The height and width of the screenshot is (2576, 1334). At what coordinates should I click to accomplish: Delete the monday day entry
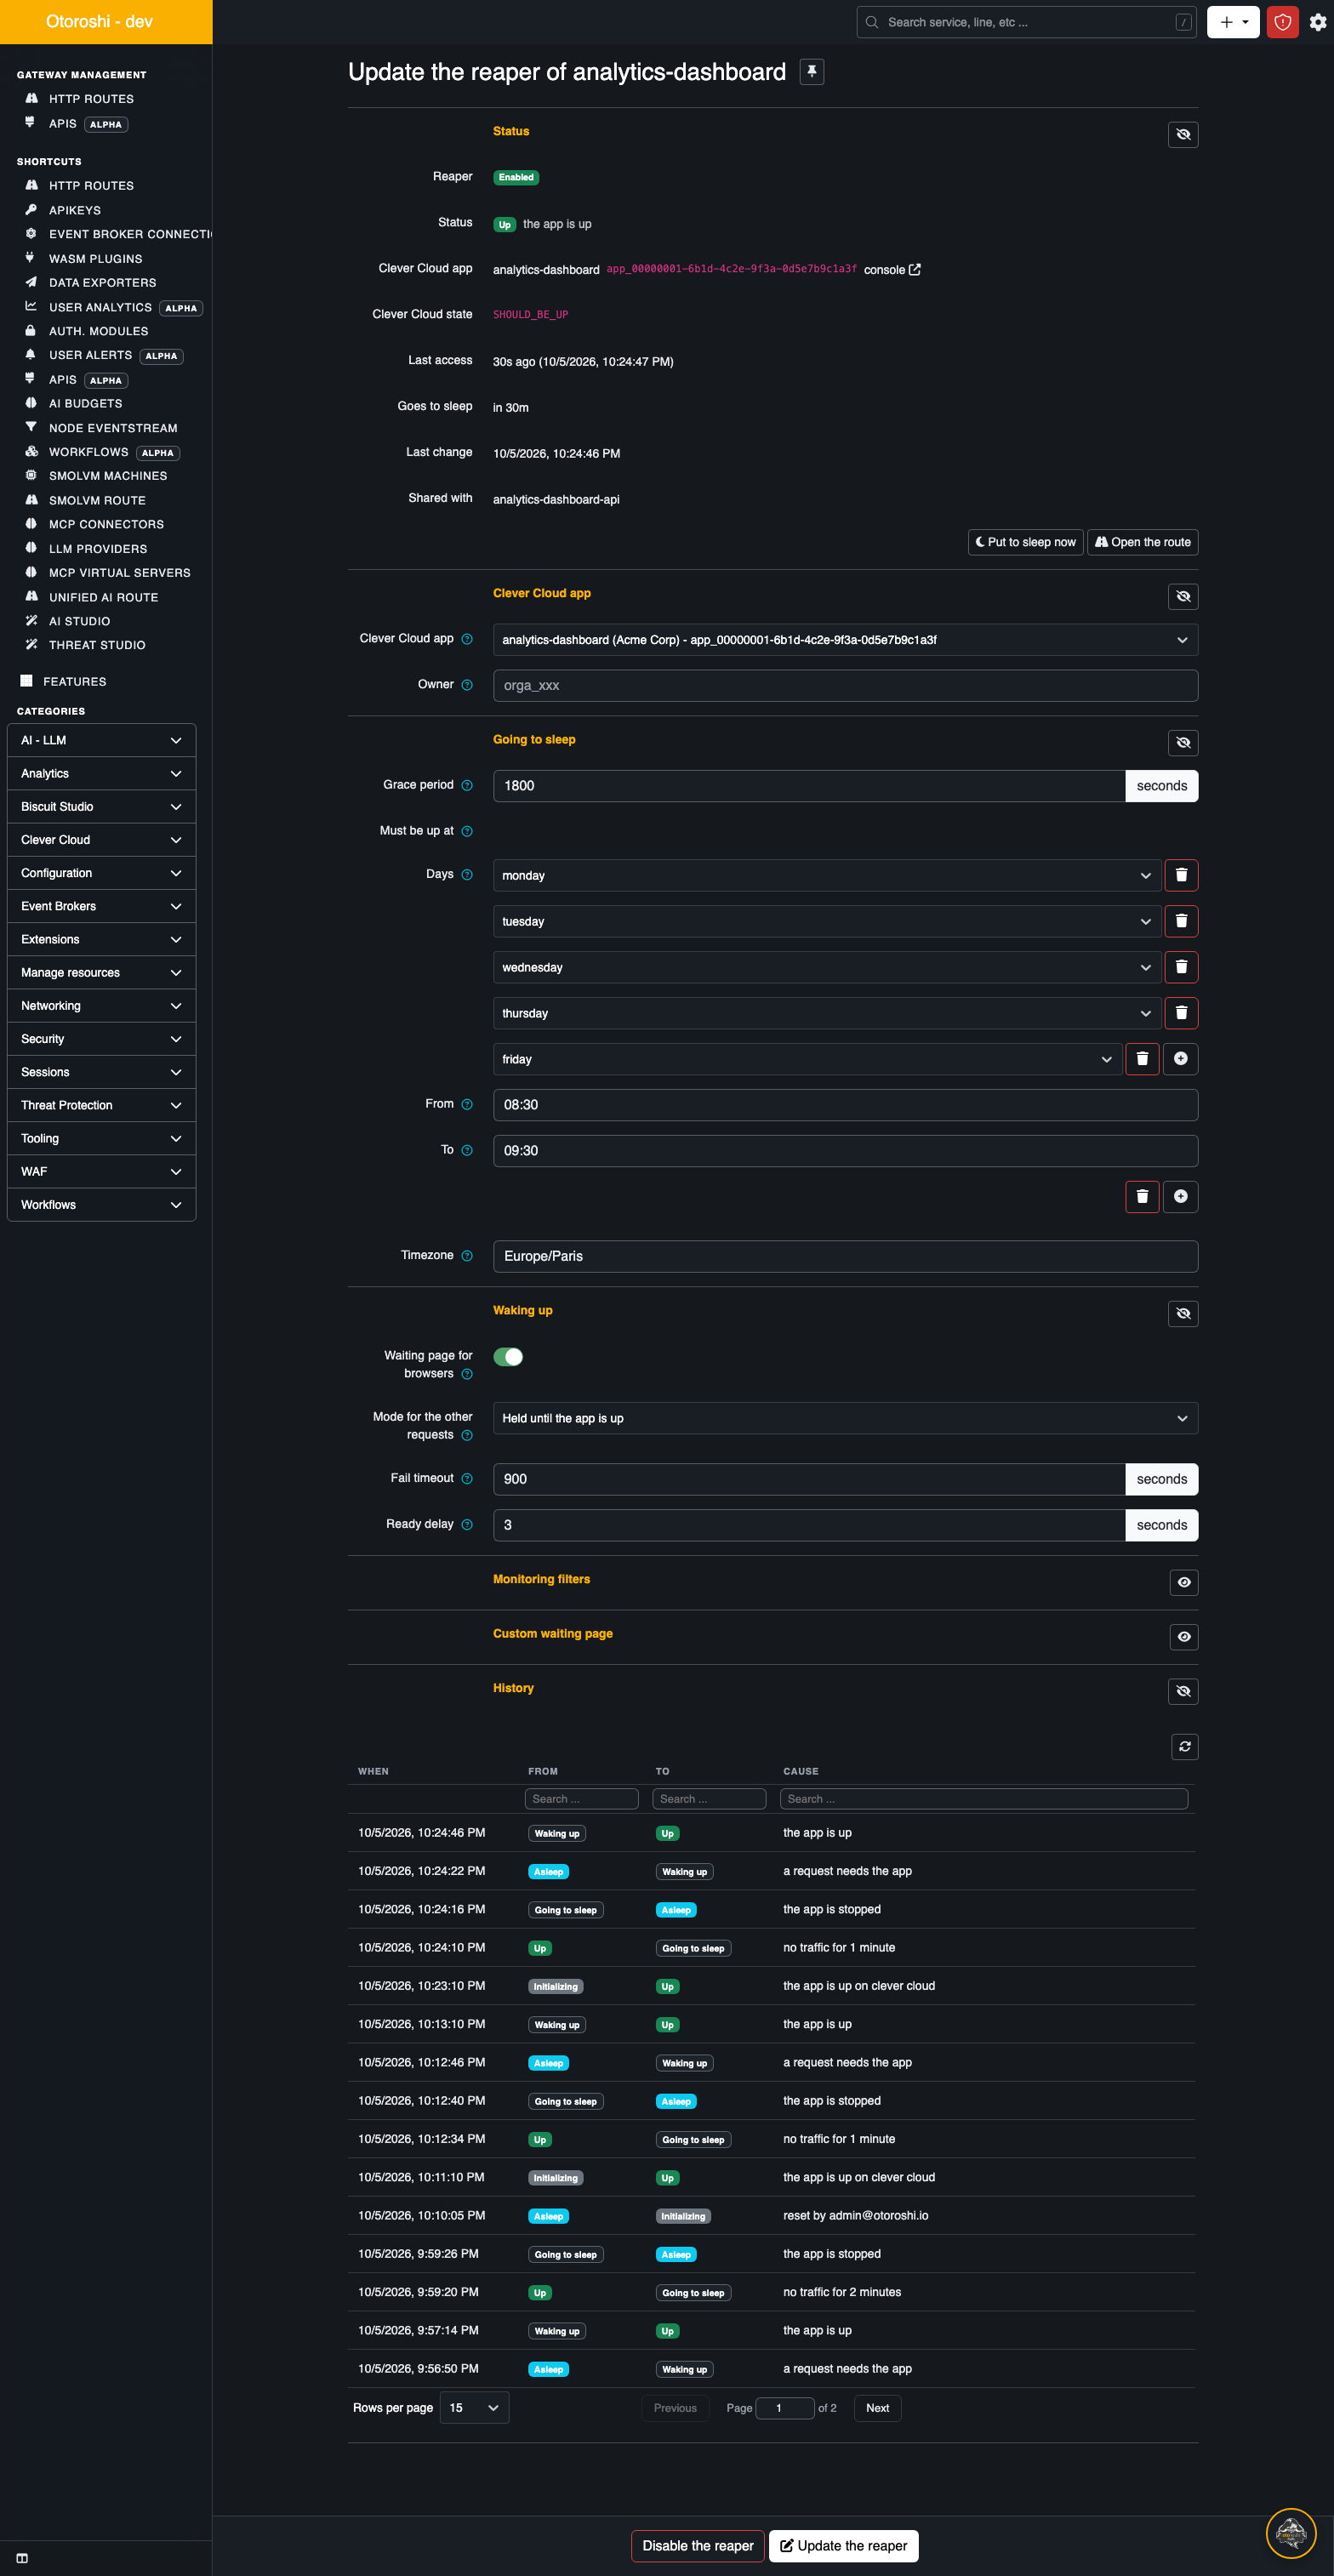1181,875
